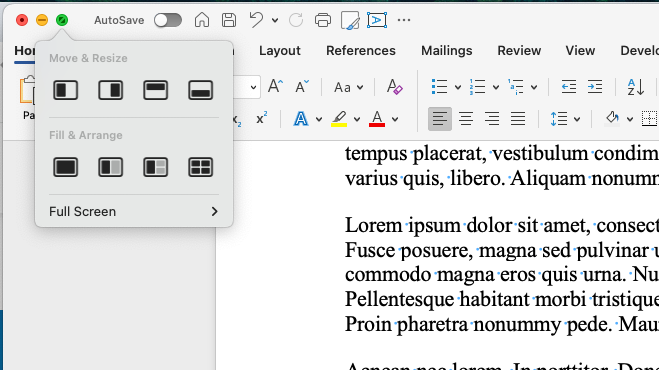The image size is (659, 370).
Task: Tile window to left half of screen
Action: pos(66,90)
